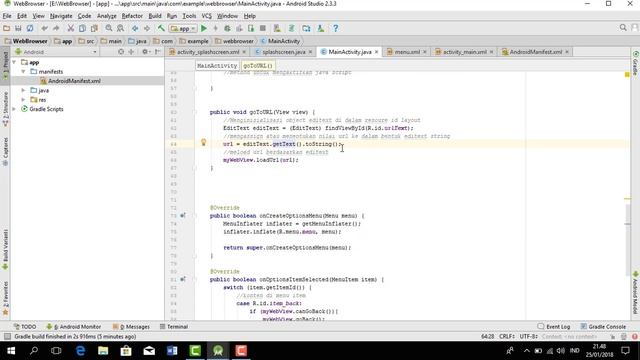Viewport: 640px width, 360px height.
Task: Expand the res folder node
Action: [x=23, y=100]
